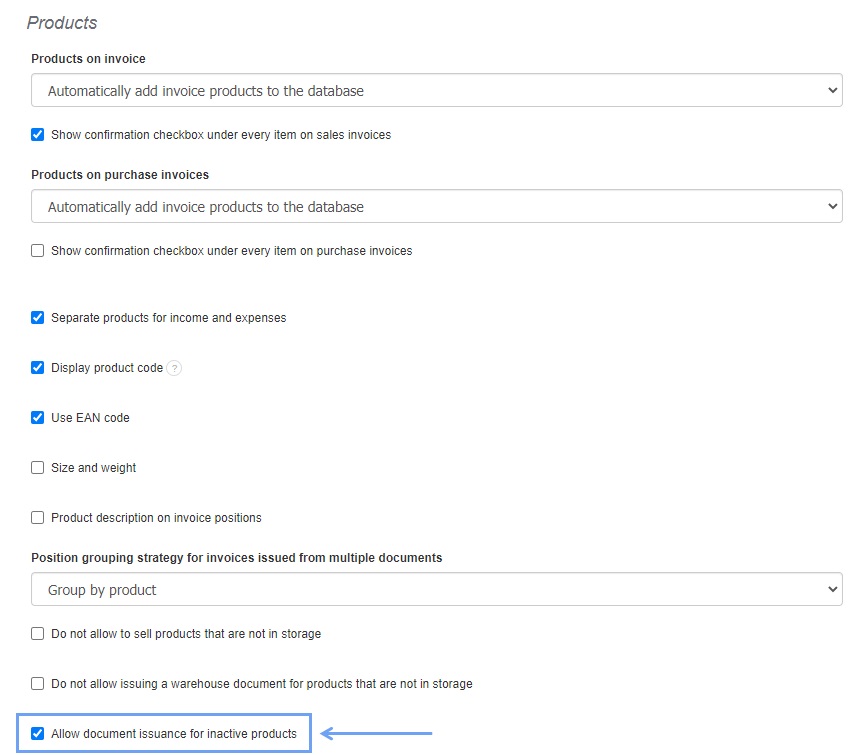
Task: Open the "Products on invoice" dropdown
Action: click(x=437, y=90)
